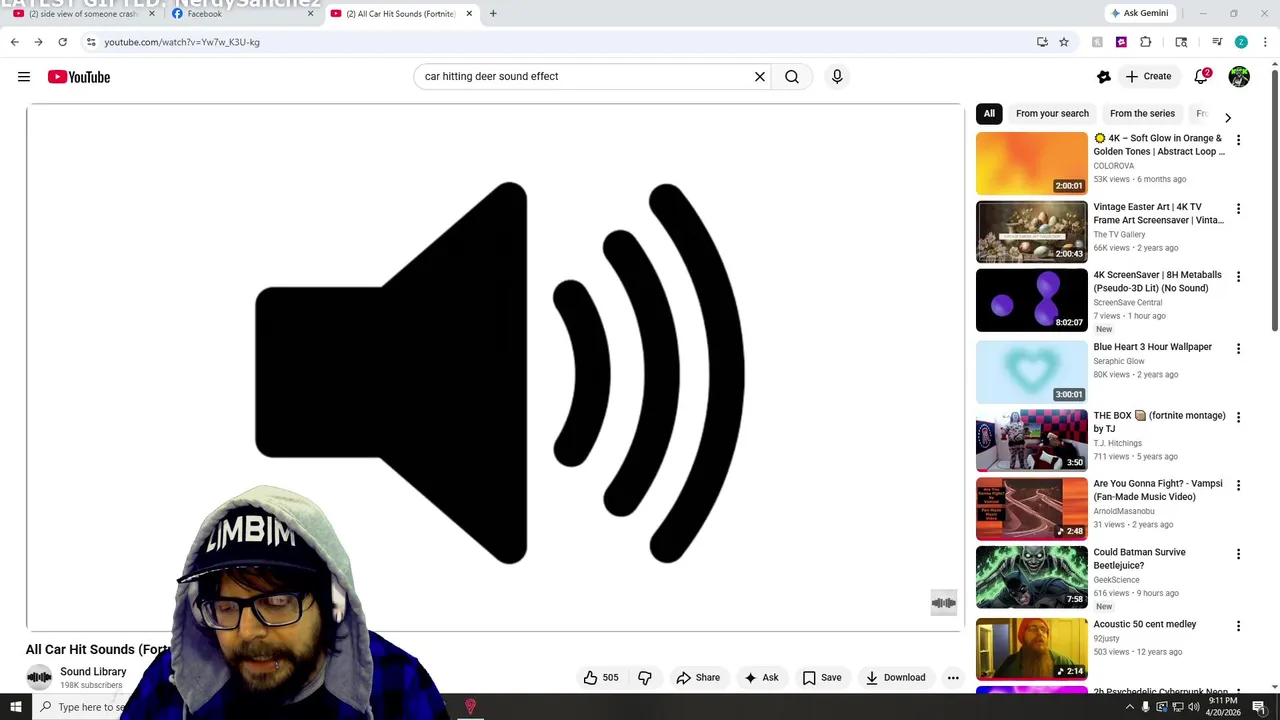Open the YouTube account avatar menu
The height and width of the screenshot is (720, 1280).
(1239, 76)
